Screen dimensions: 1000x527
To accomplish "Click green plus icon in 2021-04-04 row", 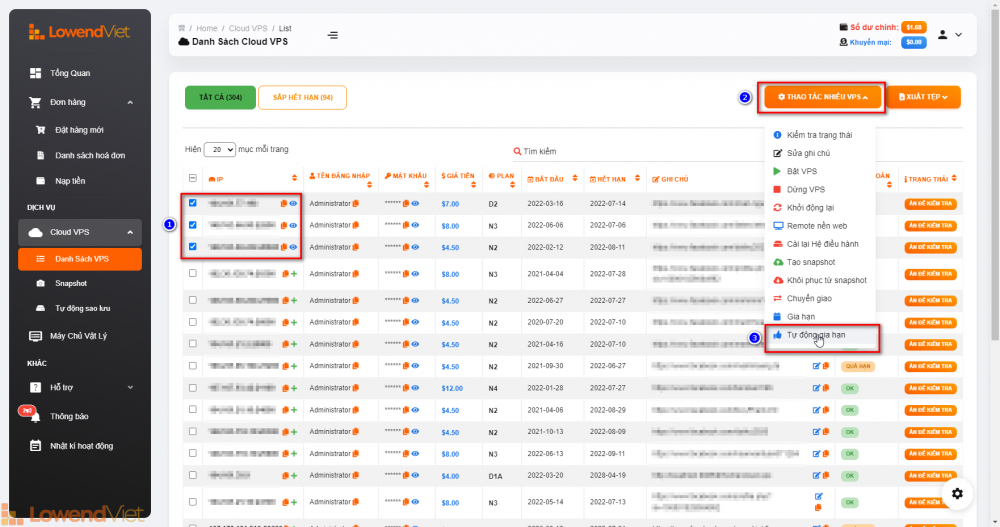I will [x=294, y=274].
